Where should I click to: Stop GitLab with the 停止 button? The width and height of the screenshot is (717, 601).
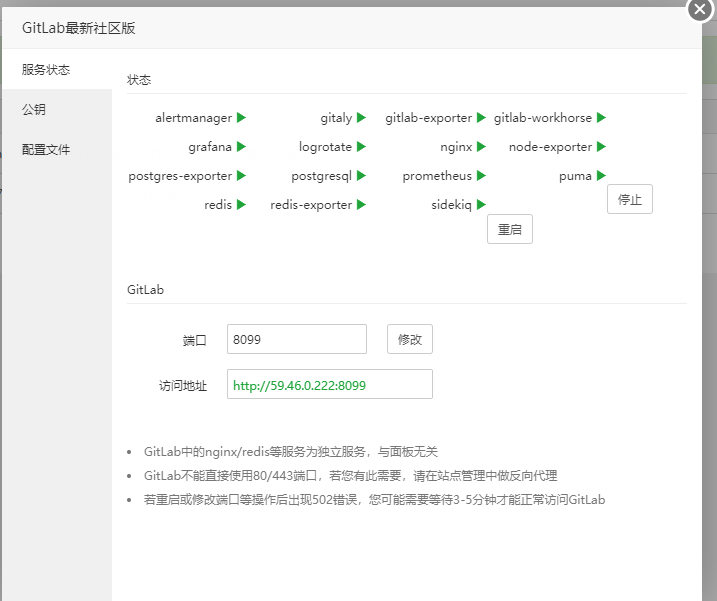tap(630, 199)
